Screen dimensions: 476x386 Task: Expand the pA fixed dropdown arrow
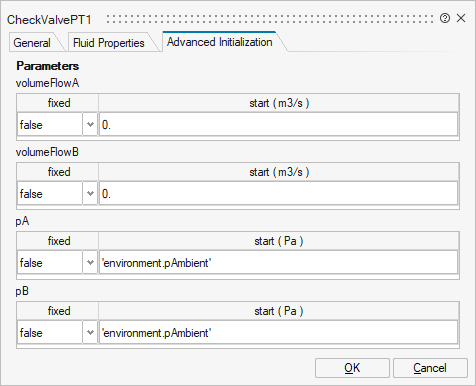pos(90,262)
